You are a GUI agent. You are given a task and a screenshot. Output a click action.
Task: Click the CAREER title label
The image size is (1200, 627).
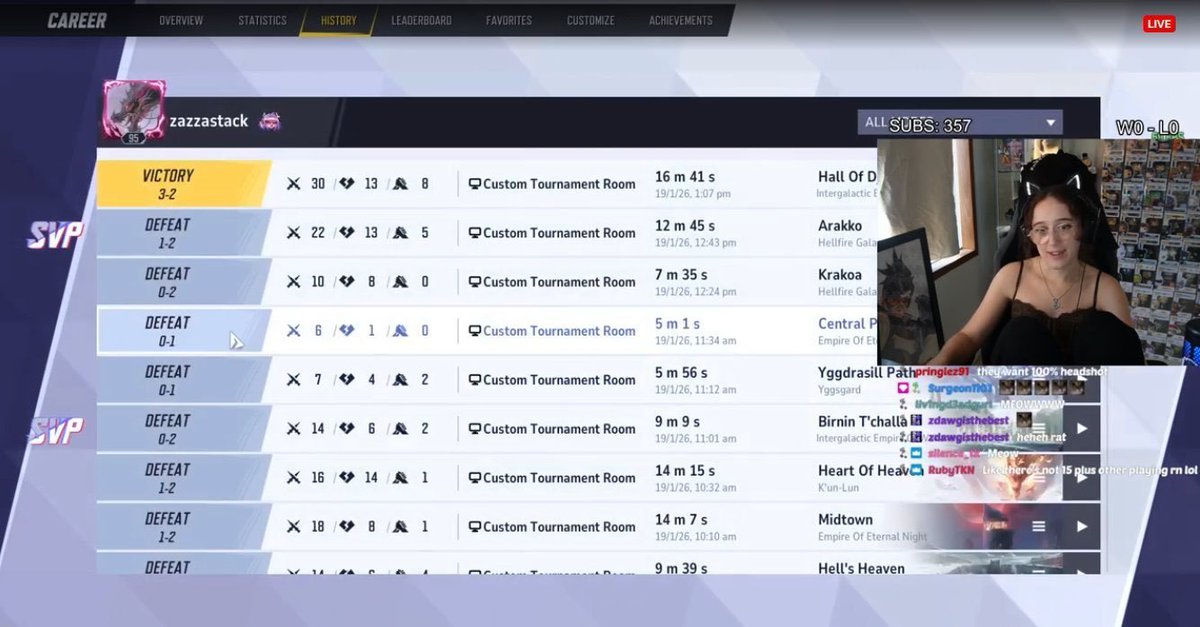[x=77, y=20]
